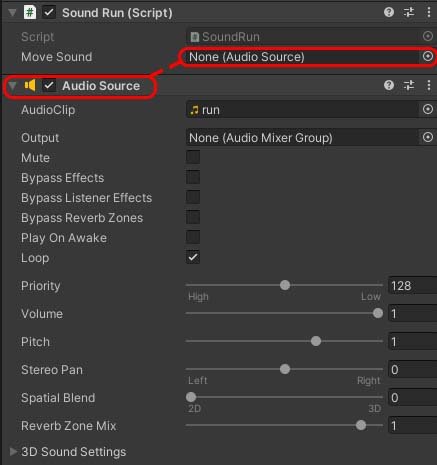437x465 pixels.
Task: Open help for Sound Run script component
Action: coord(389,12)
